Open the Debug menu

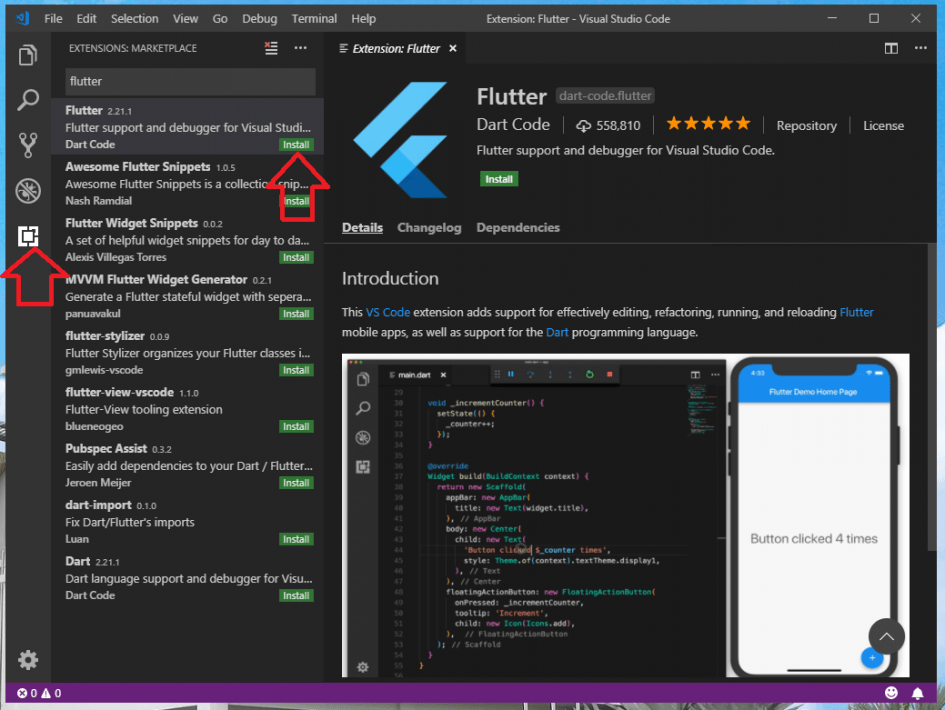260,19
